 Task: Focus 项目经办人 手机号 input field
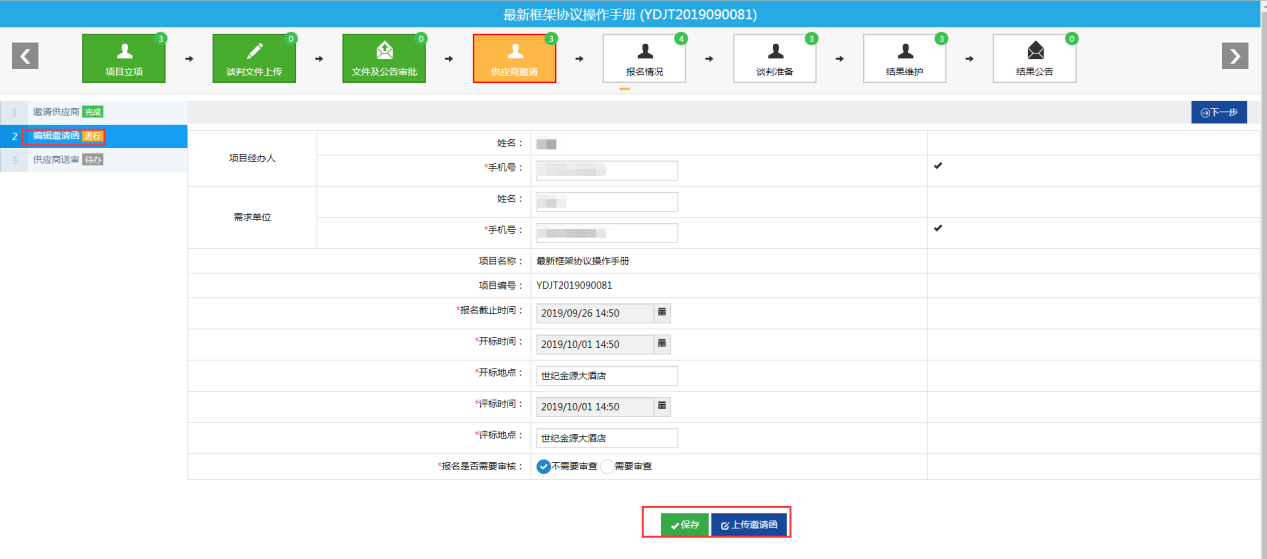(x=606, y=171)
